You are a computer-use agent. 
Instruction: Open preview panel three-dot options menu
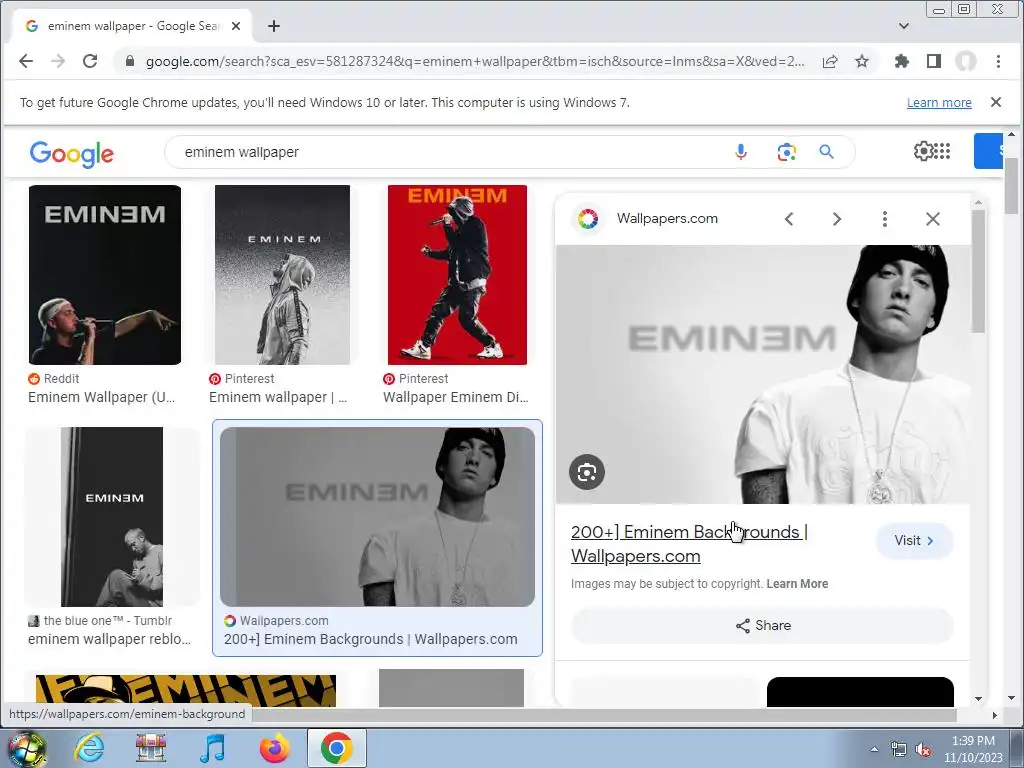885,219
